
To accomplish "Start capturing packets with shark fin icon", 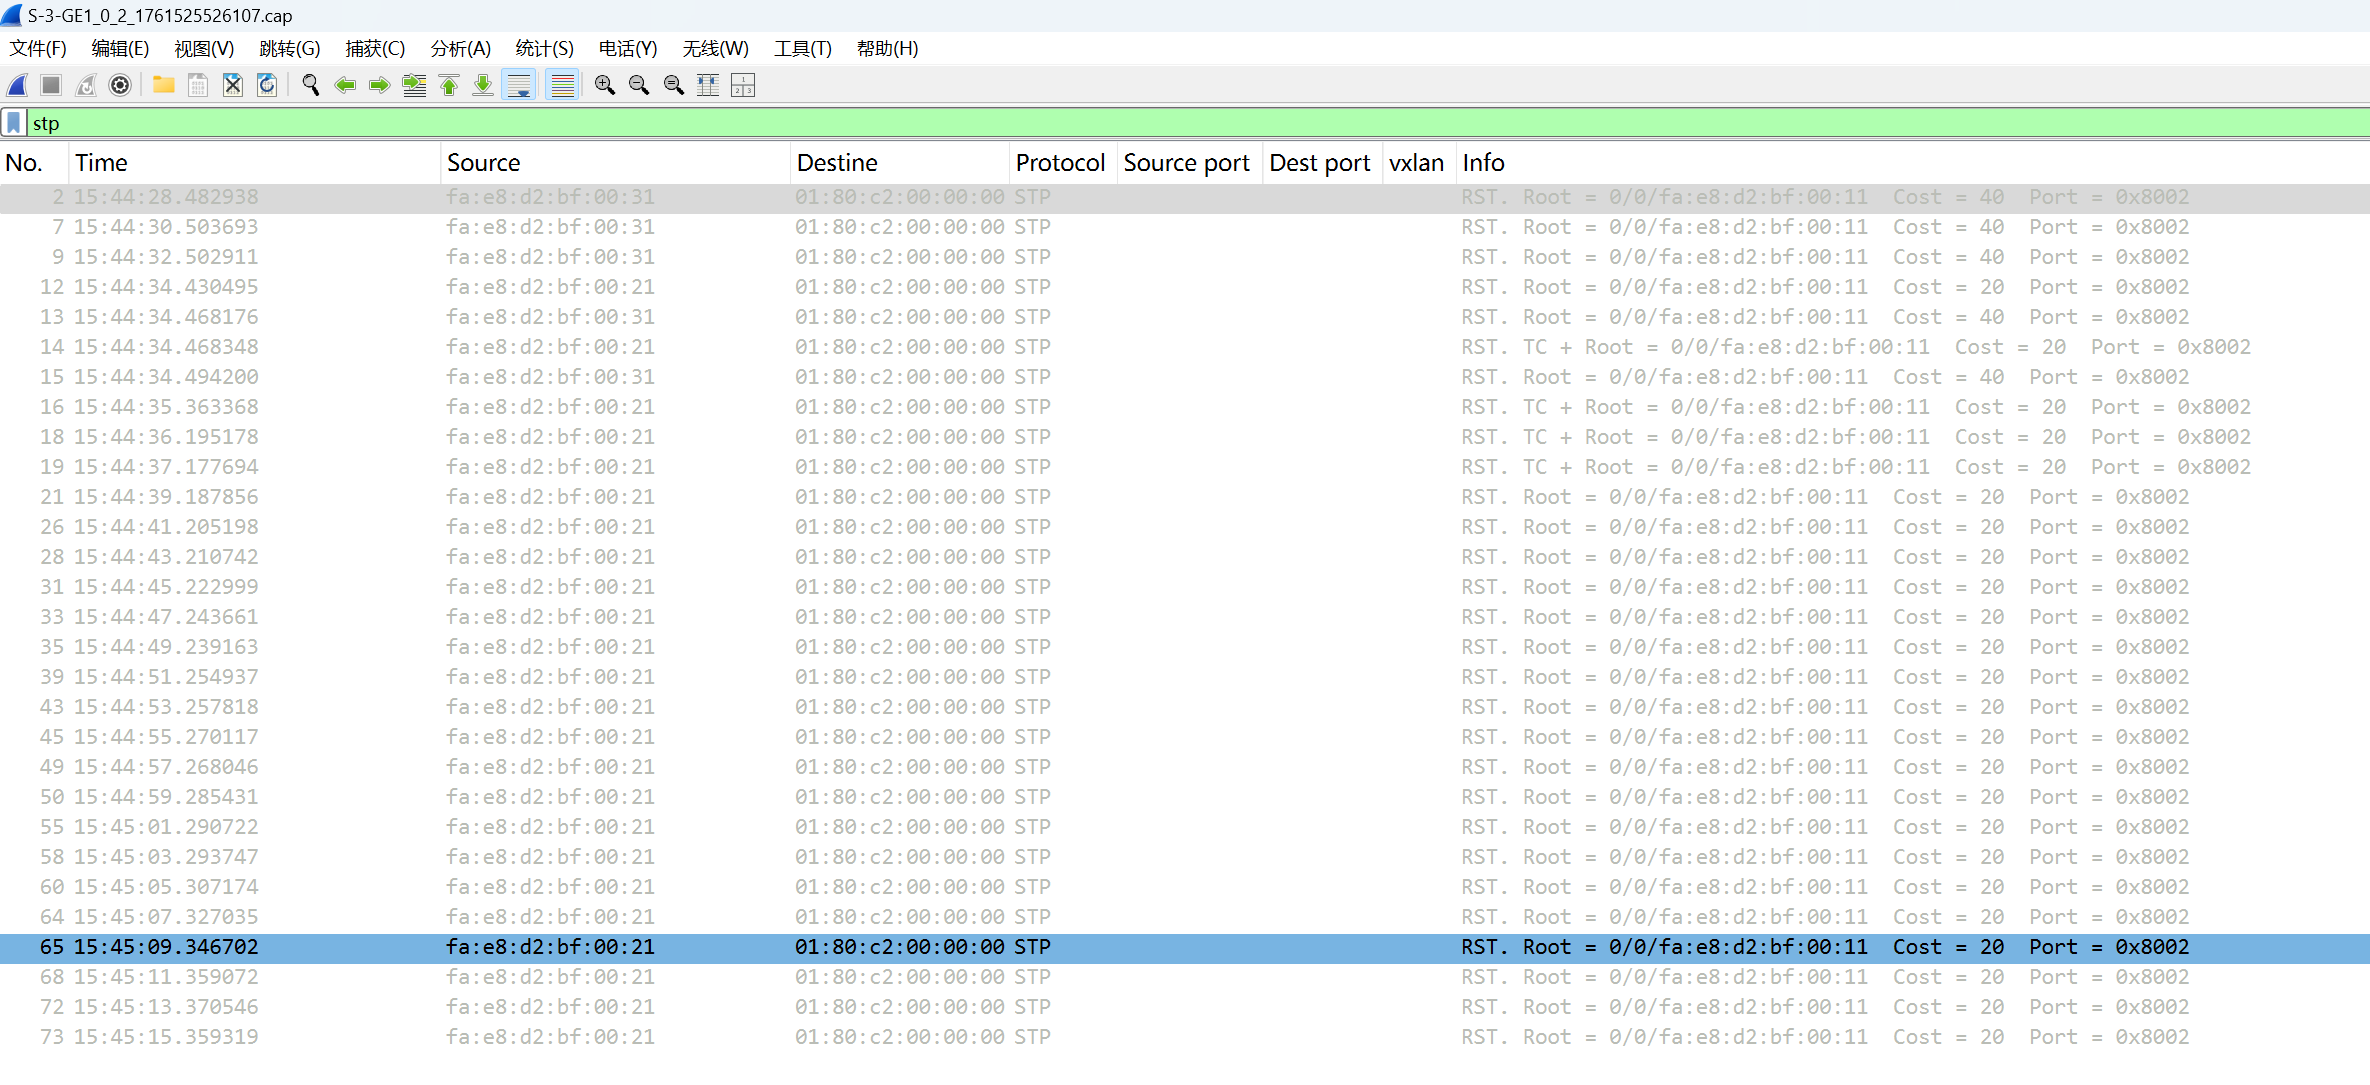I will [17, 85].
